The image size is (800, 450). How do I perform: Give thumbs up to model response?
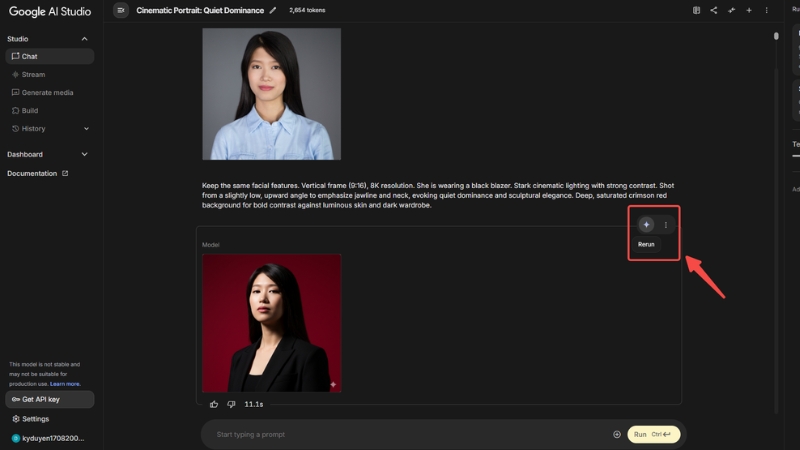[214, 404]
